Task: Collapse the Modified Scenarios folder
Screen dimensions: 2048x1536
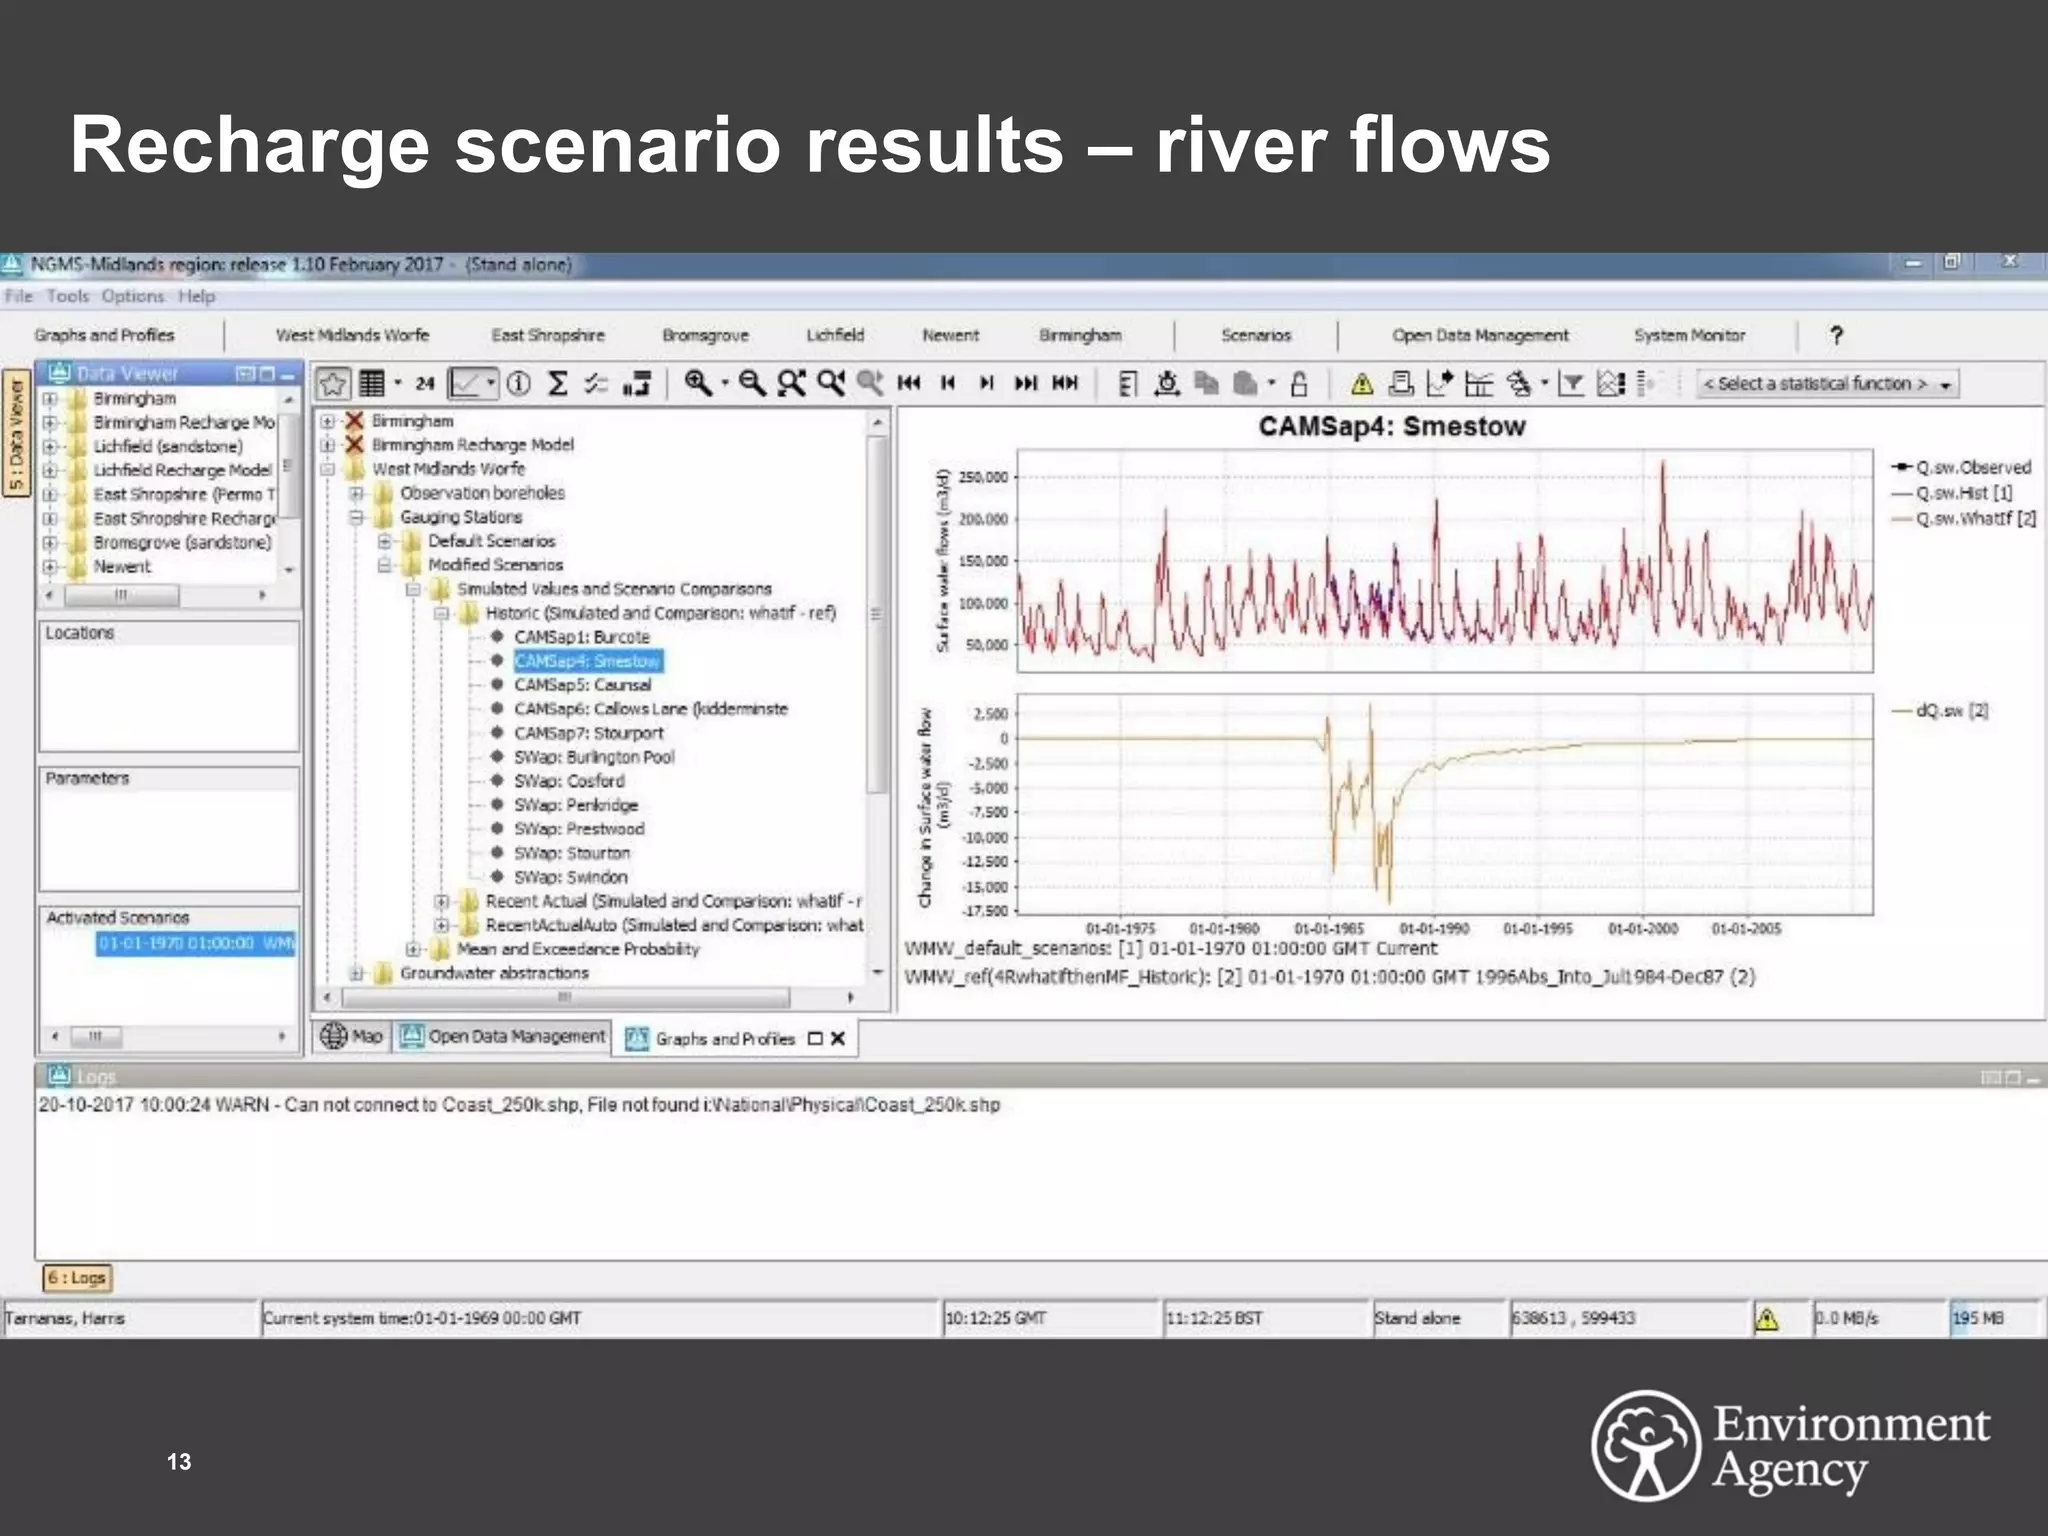Action: (x=384, y=565)
